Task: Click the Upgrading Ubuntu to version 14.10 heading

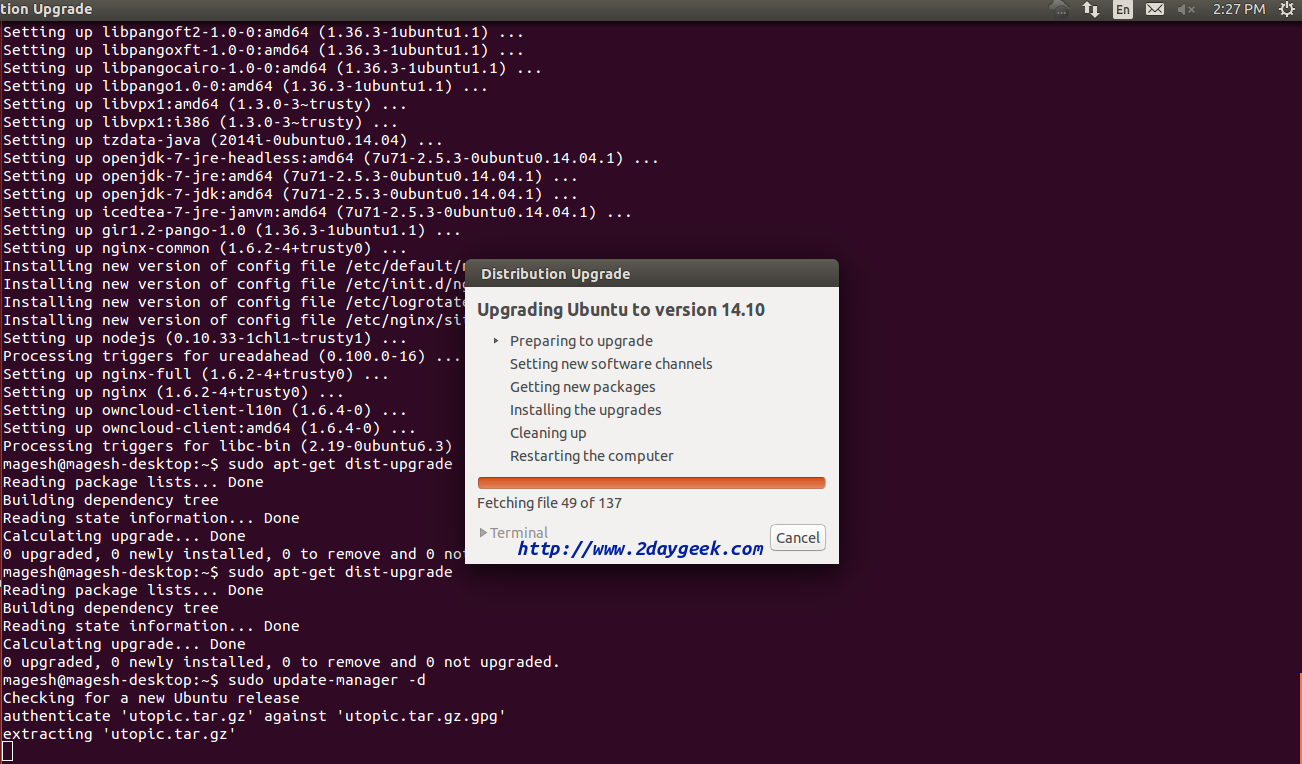Action: coord(621,310)
